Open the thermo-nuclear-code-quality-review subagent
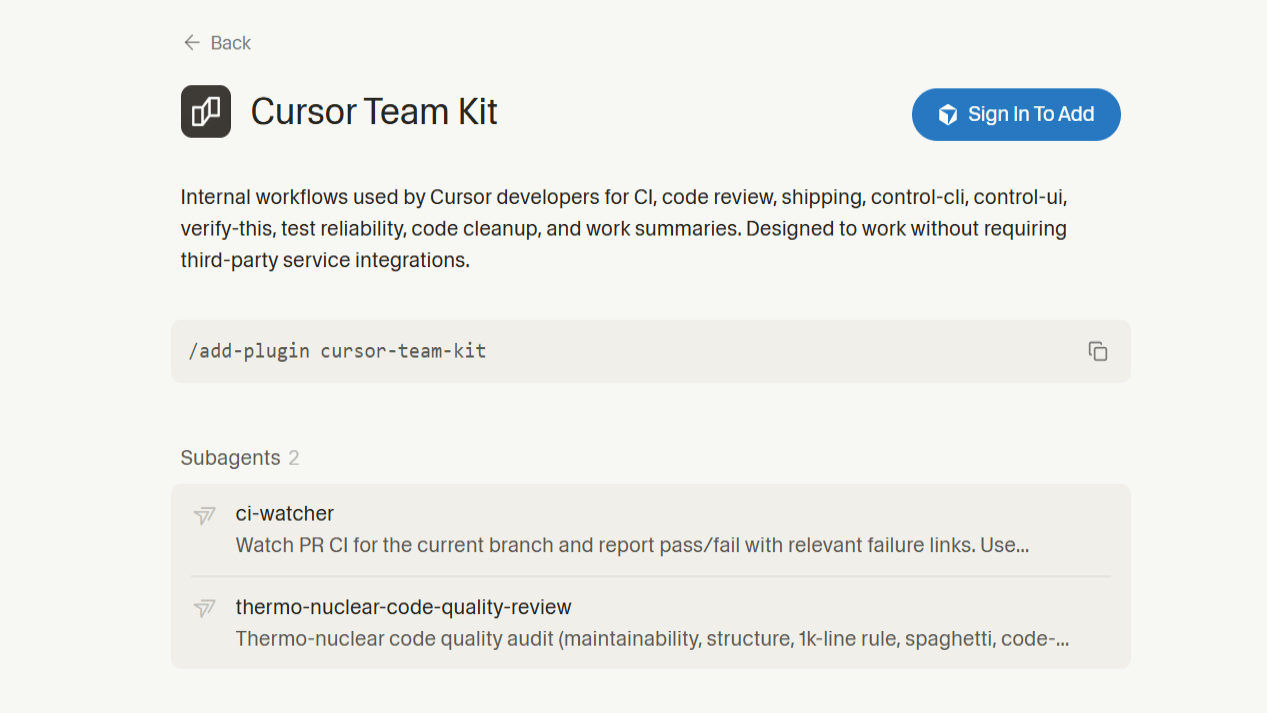 click(x=651, y=622)
